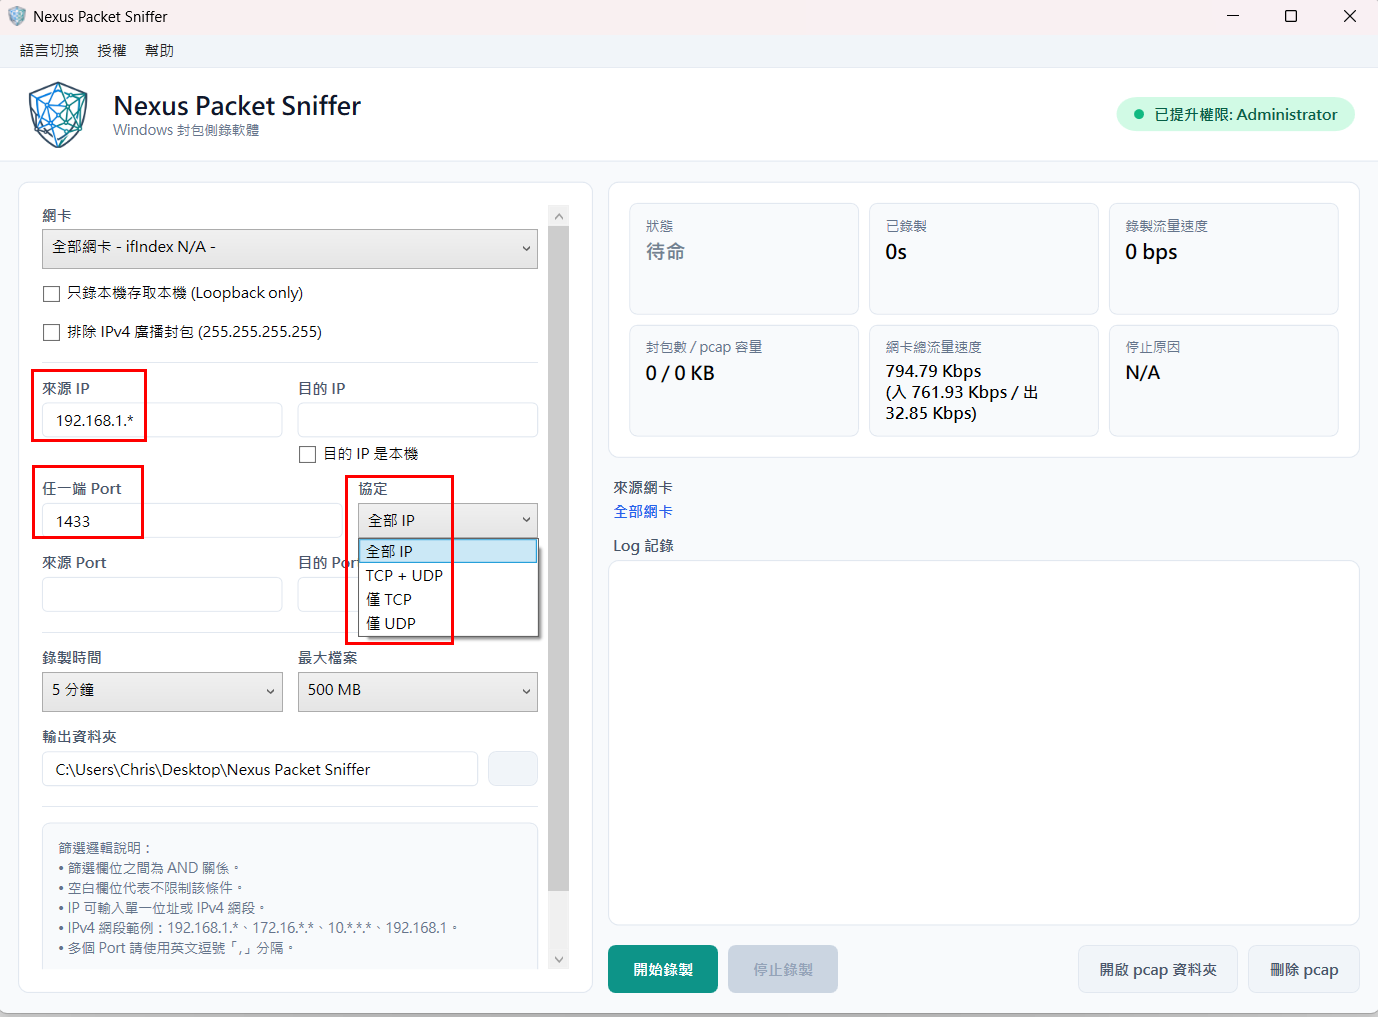
Task: Toggle 排除 IPv4 廣播封包 checkbox
Action: click(52, 332)
